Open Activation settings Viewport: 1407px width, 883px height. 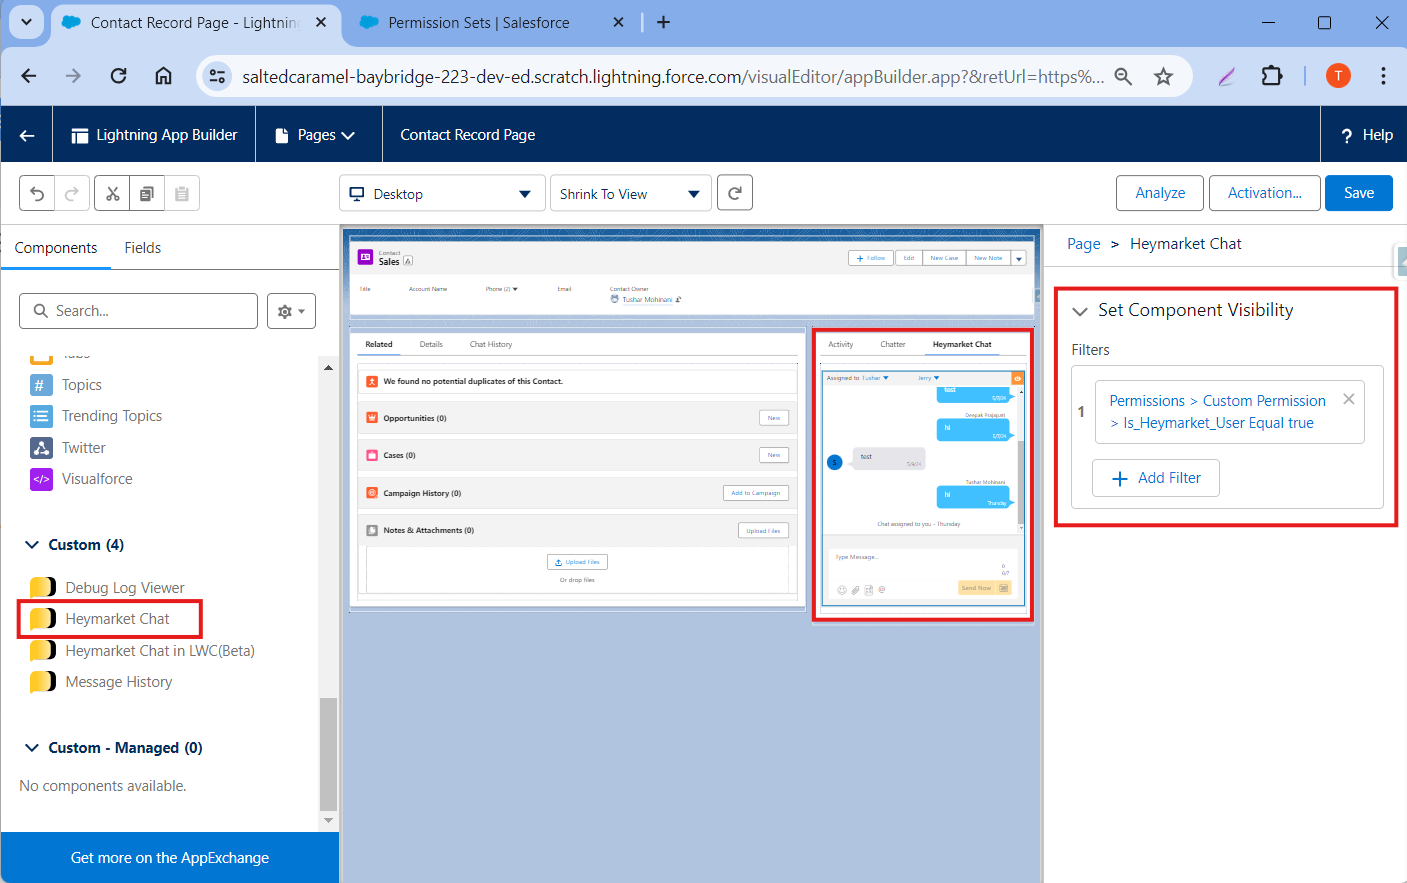1265,193
